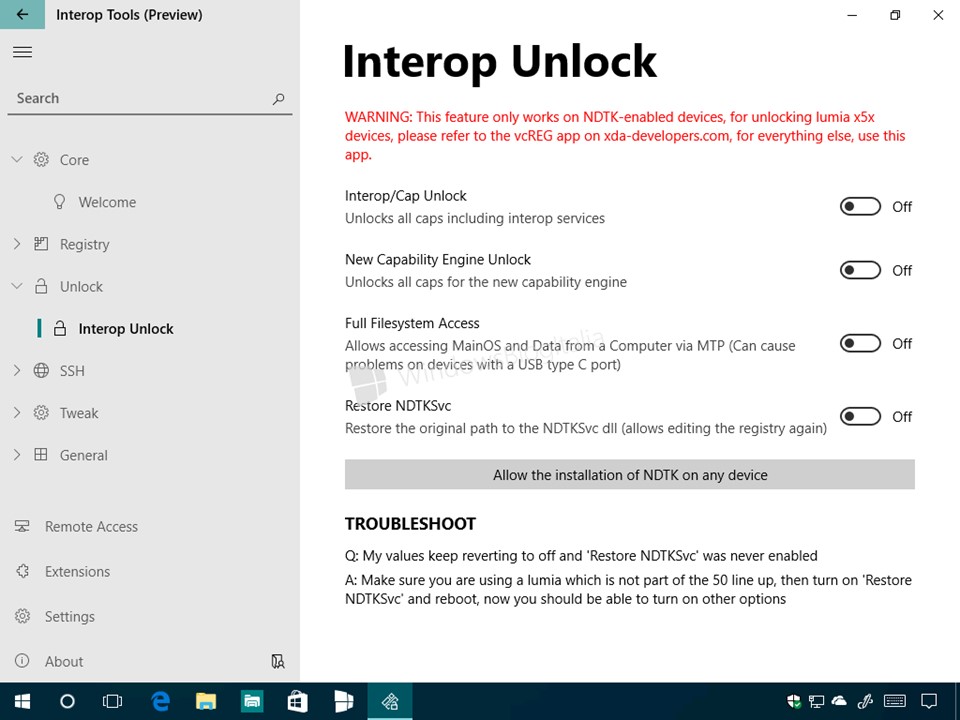Click Allow the installation of NDTK button
The height and width of the screenshot is (720, 960).
click(629, 474)
